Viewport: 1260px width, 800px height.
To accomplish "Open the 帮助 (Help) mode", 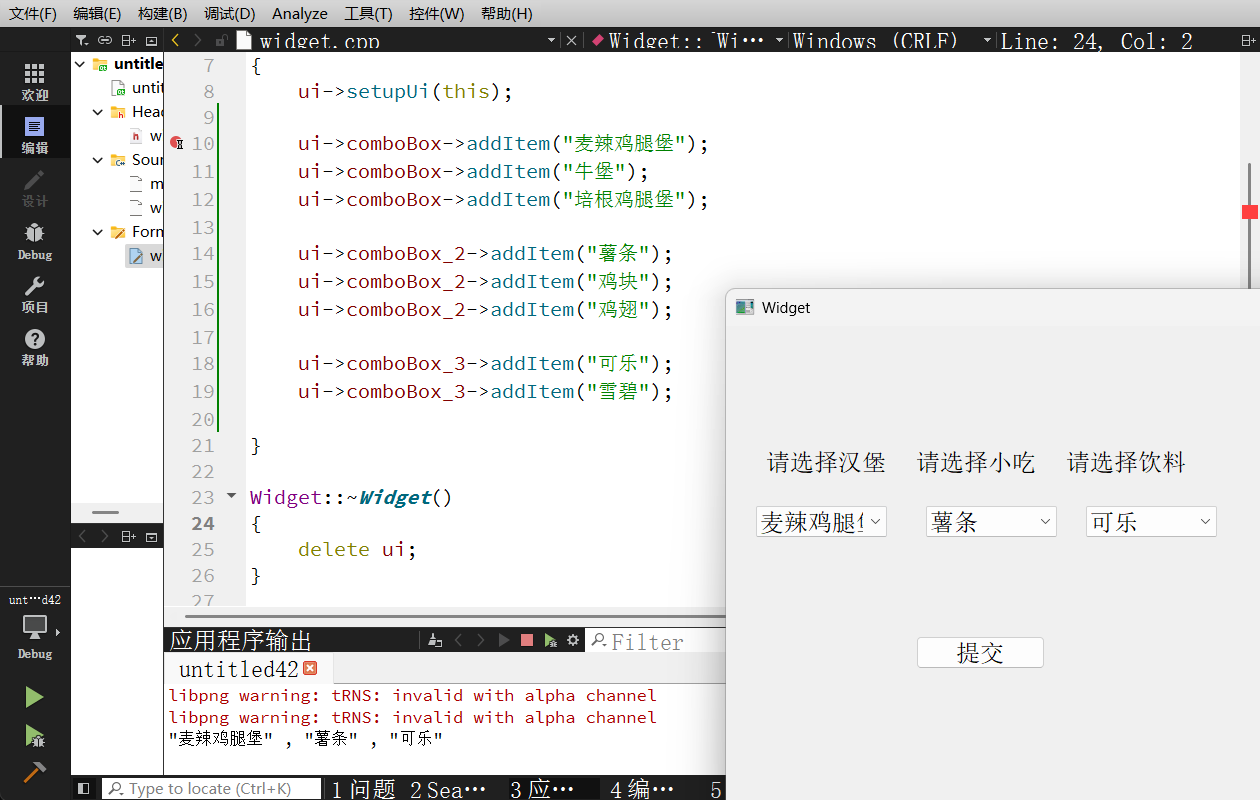I will click(35, 347).
